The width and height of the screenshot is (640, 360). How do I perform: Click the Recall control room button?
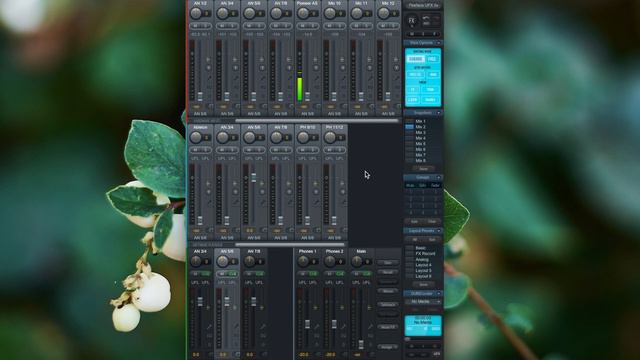387,272
